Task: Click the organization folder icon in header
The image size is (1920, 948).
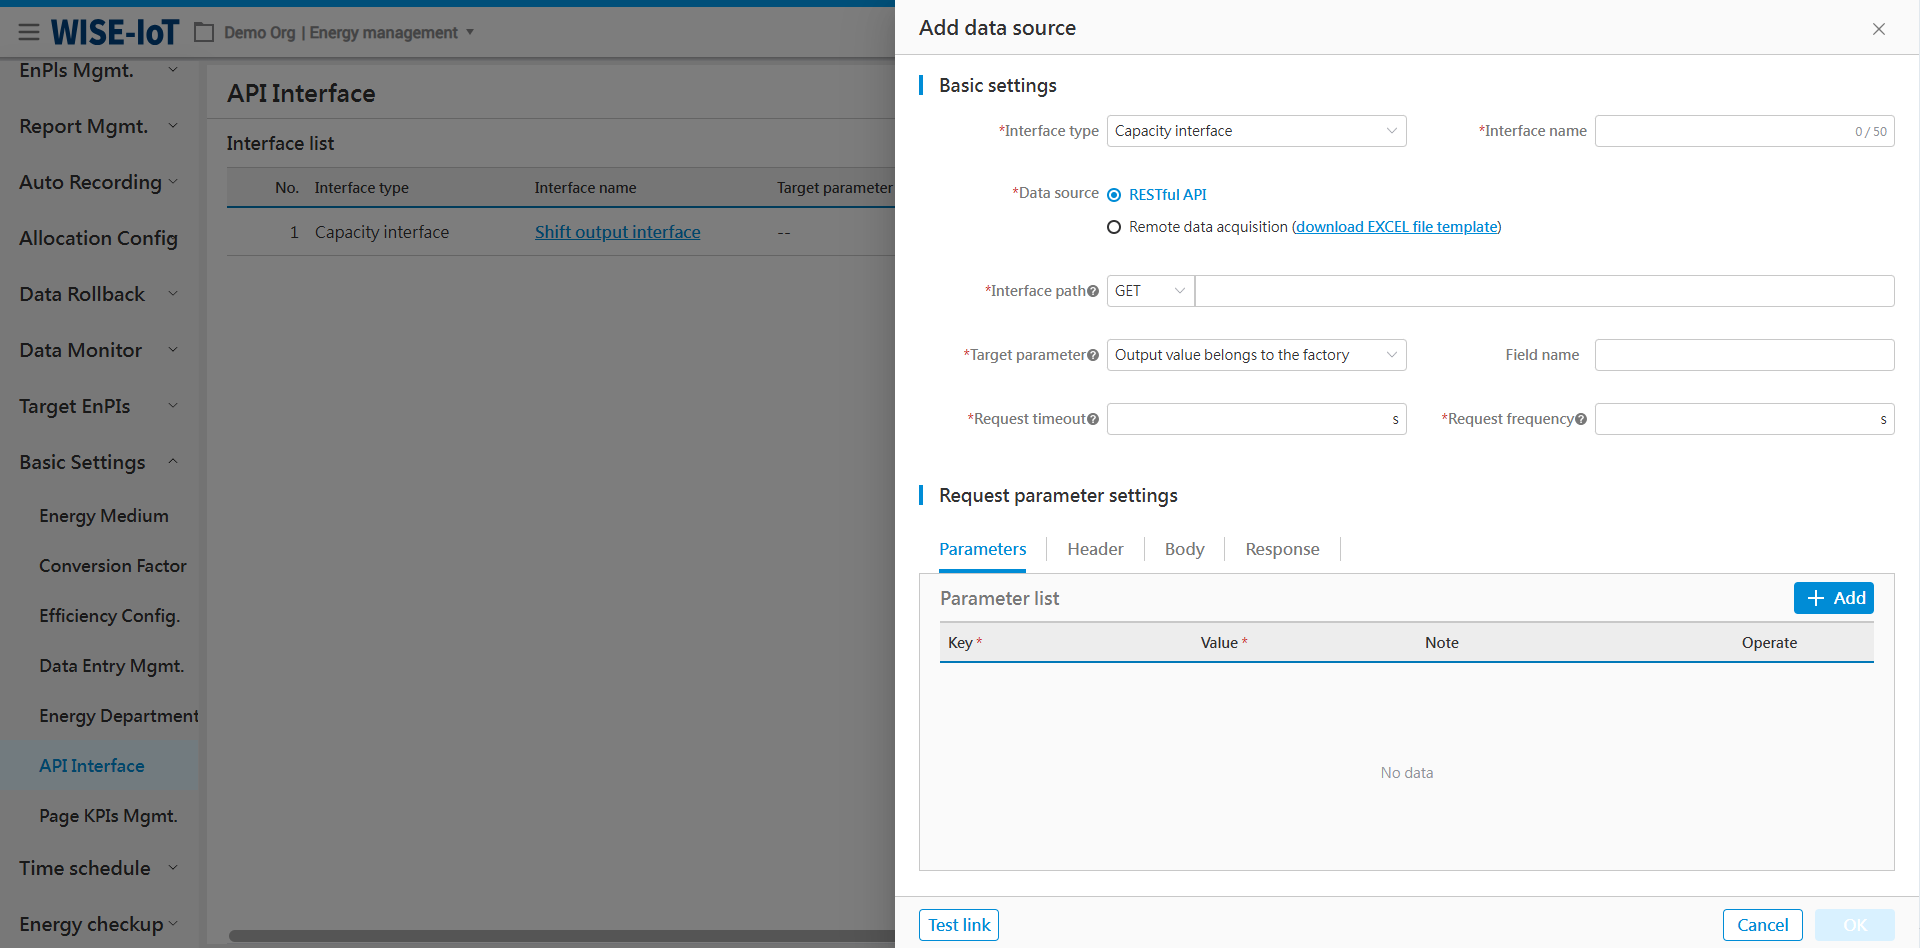Action: coord(204,33)
